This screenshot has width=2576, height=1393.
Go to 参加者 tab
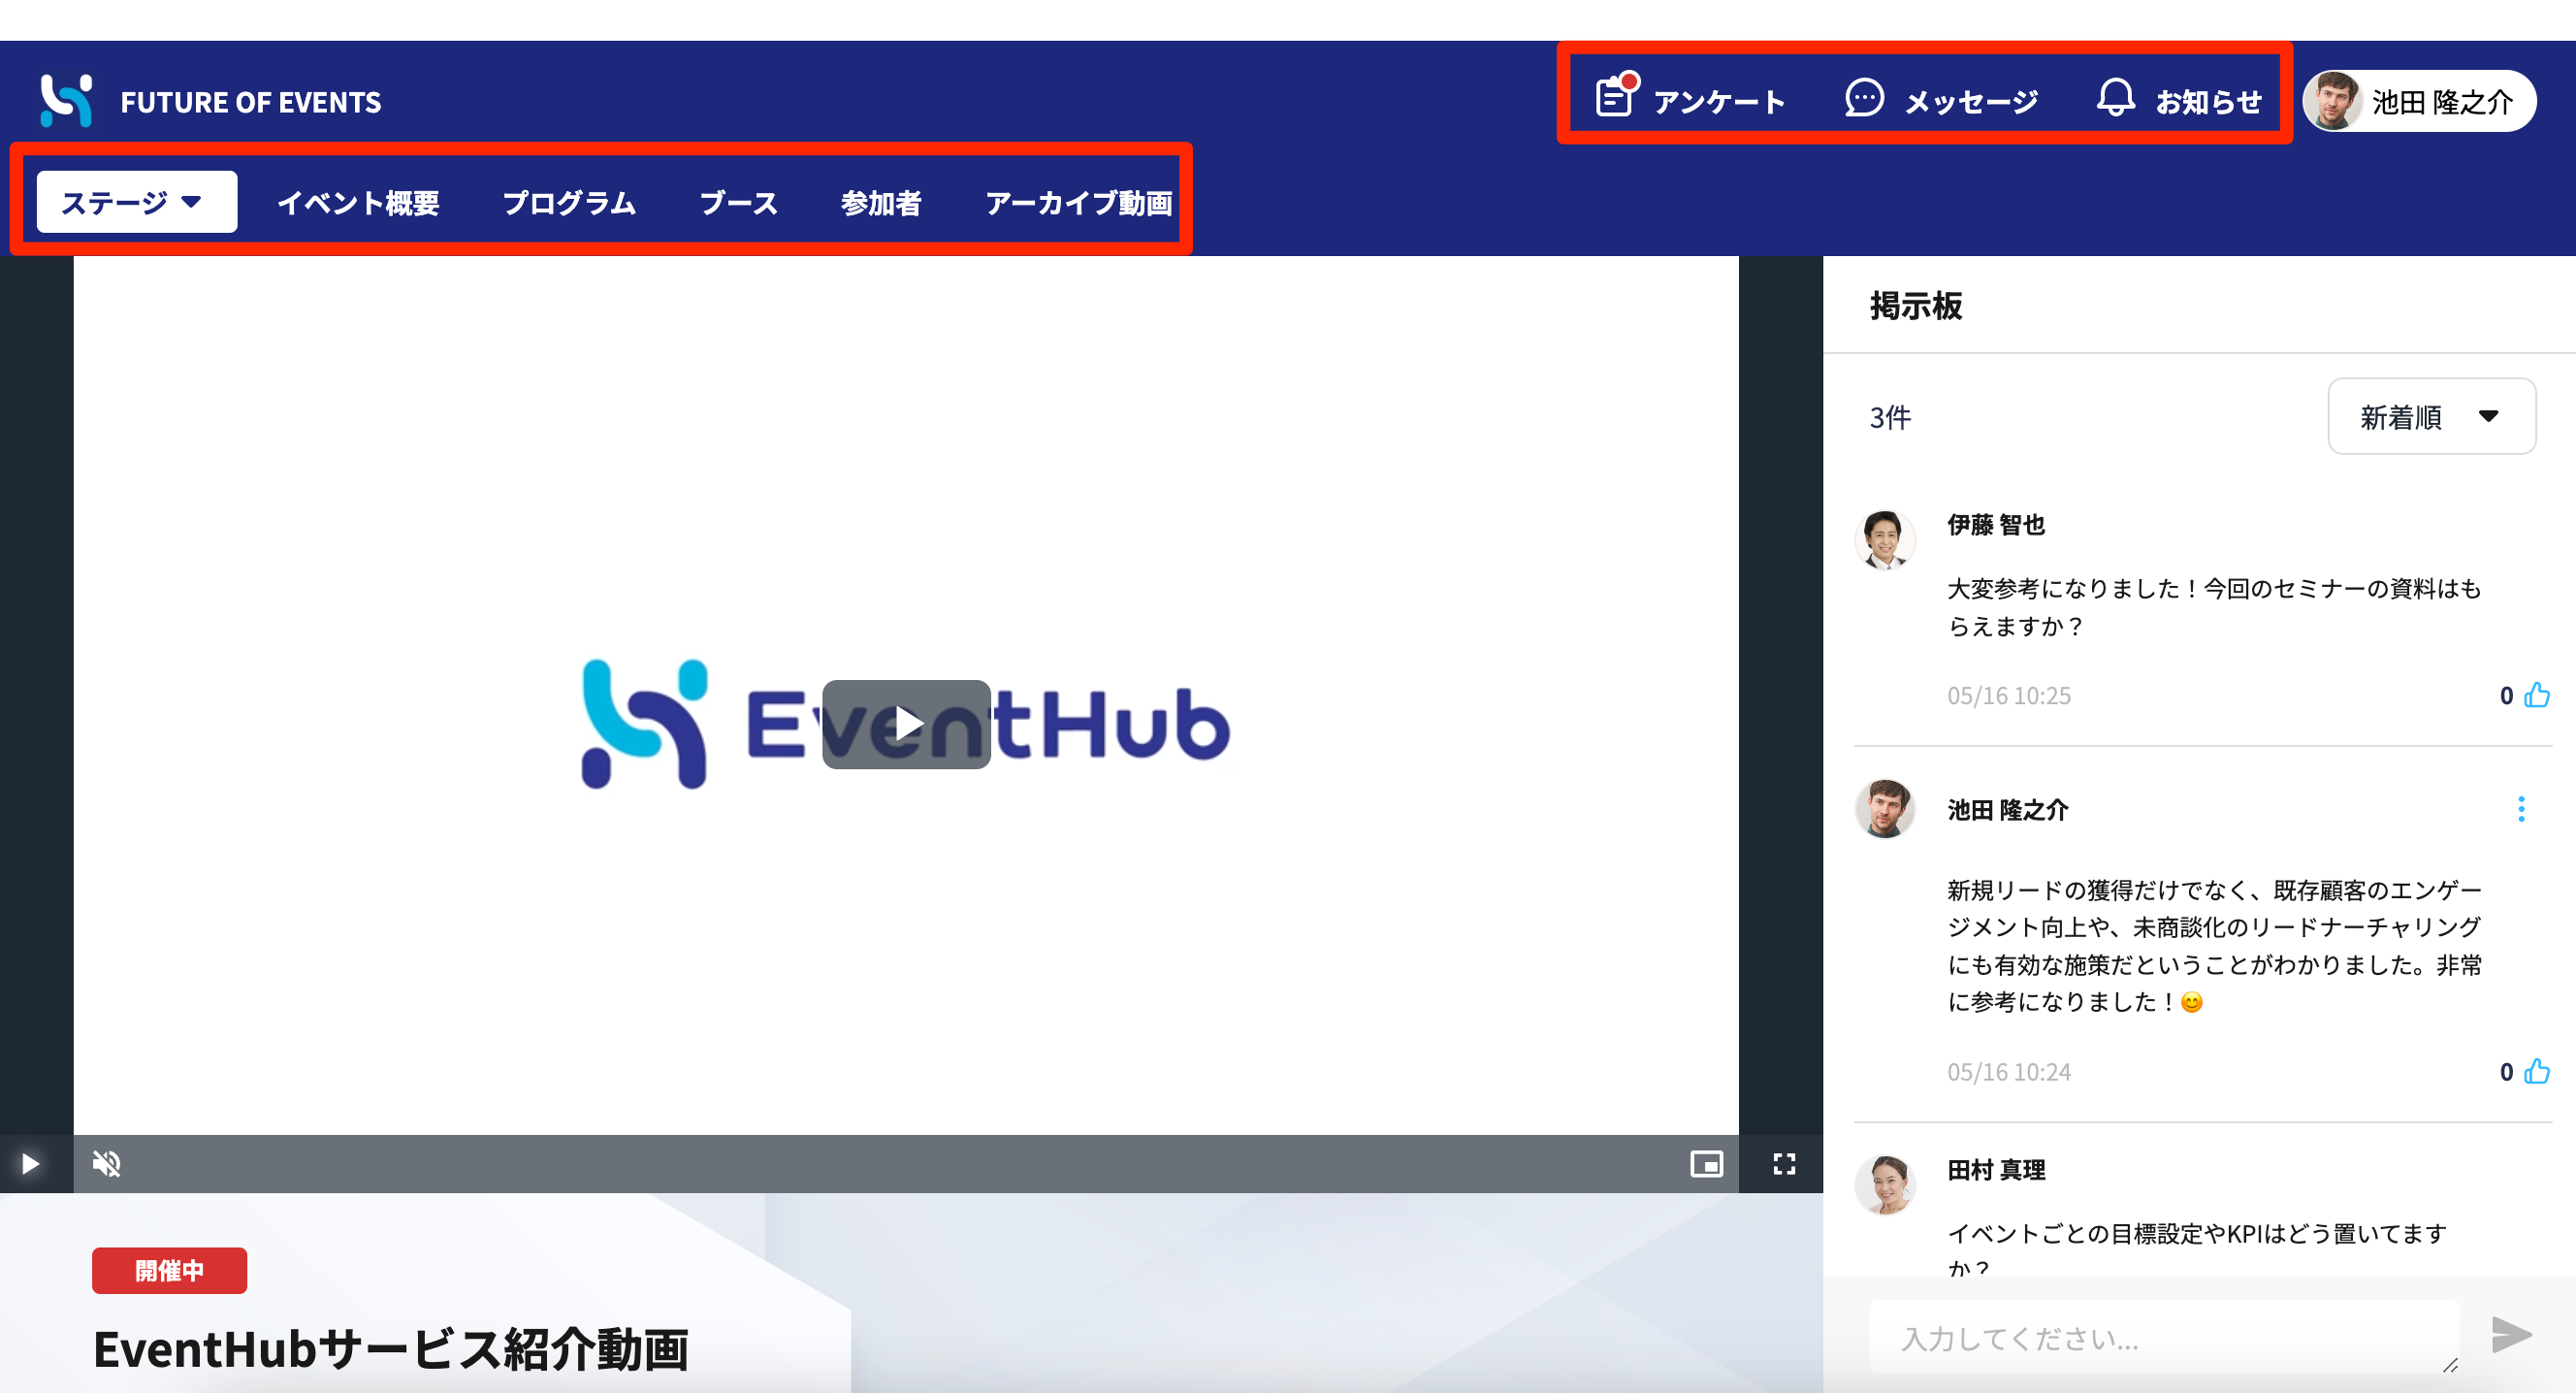(x=880, y=203)
